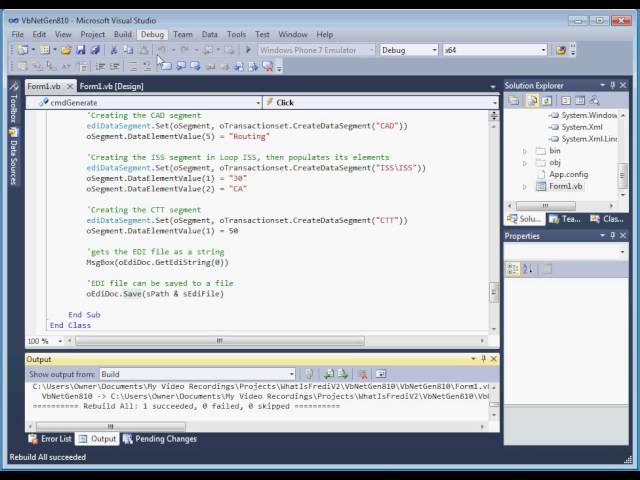Click the Decrease Line Indent icon
The height and width of the screenshot is (480, 640).
[100, 66]
